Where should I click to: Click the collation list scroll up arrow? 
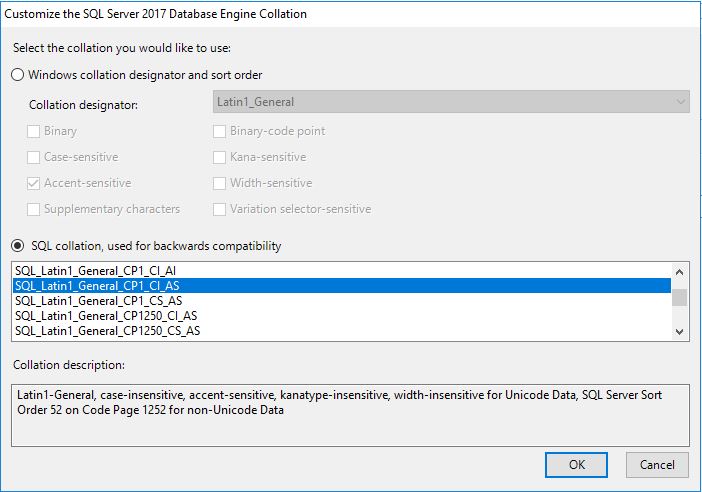pyautogui.click(x=680, y=272)
